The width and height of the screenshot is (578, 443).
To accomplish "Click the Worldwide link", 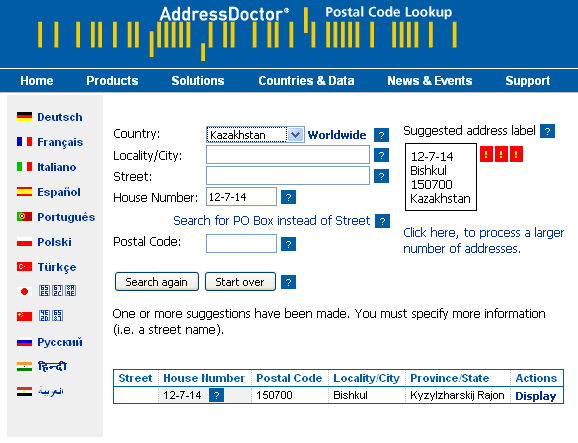I will [337, 135].
